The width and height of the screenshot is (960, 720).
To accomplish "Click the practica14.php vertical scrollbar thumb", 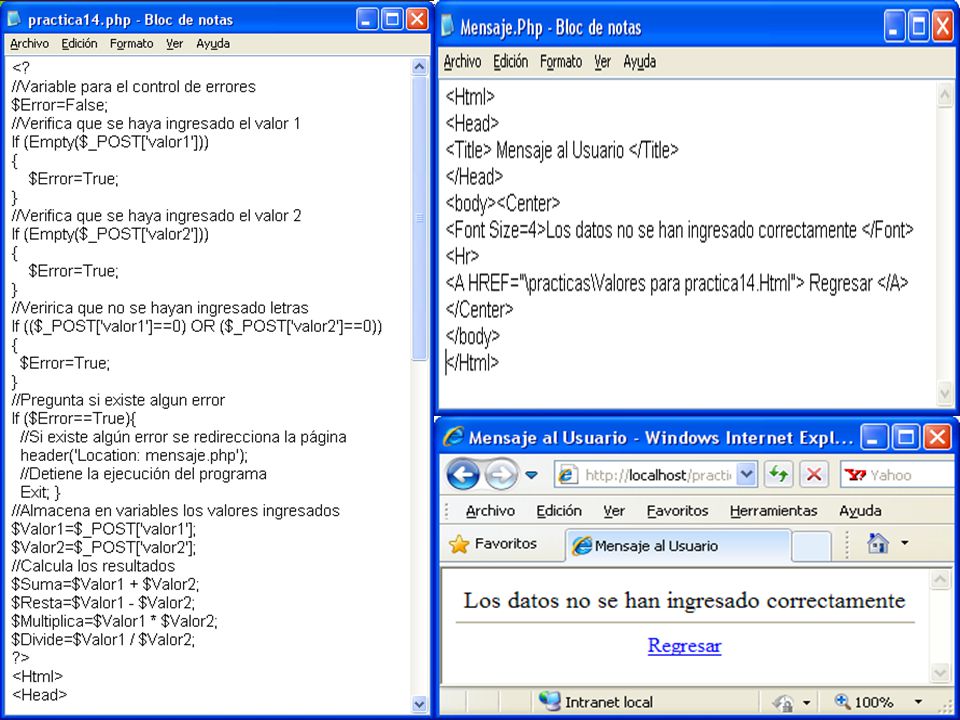I will coord(419,218).
